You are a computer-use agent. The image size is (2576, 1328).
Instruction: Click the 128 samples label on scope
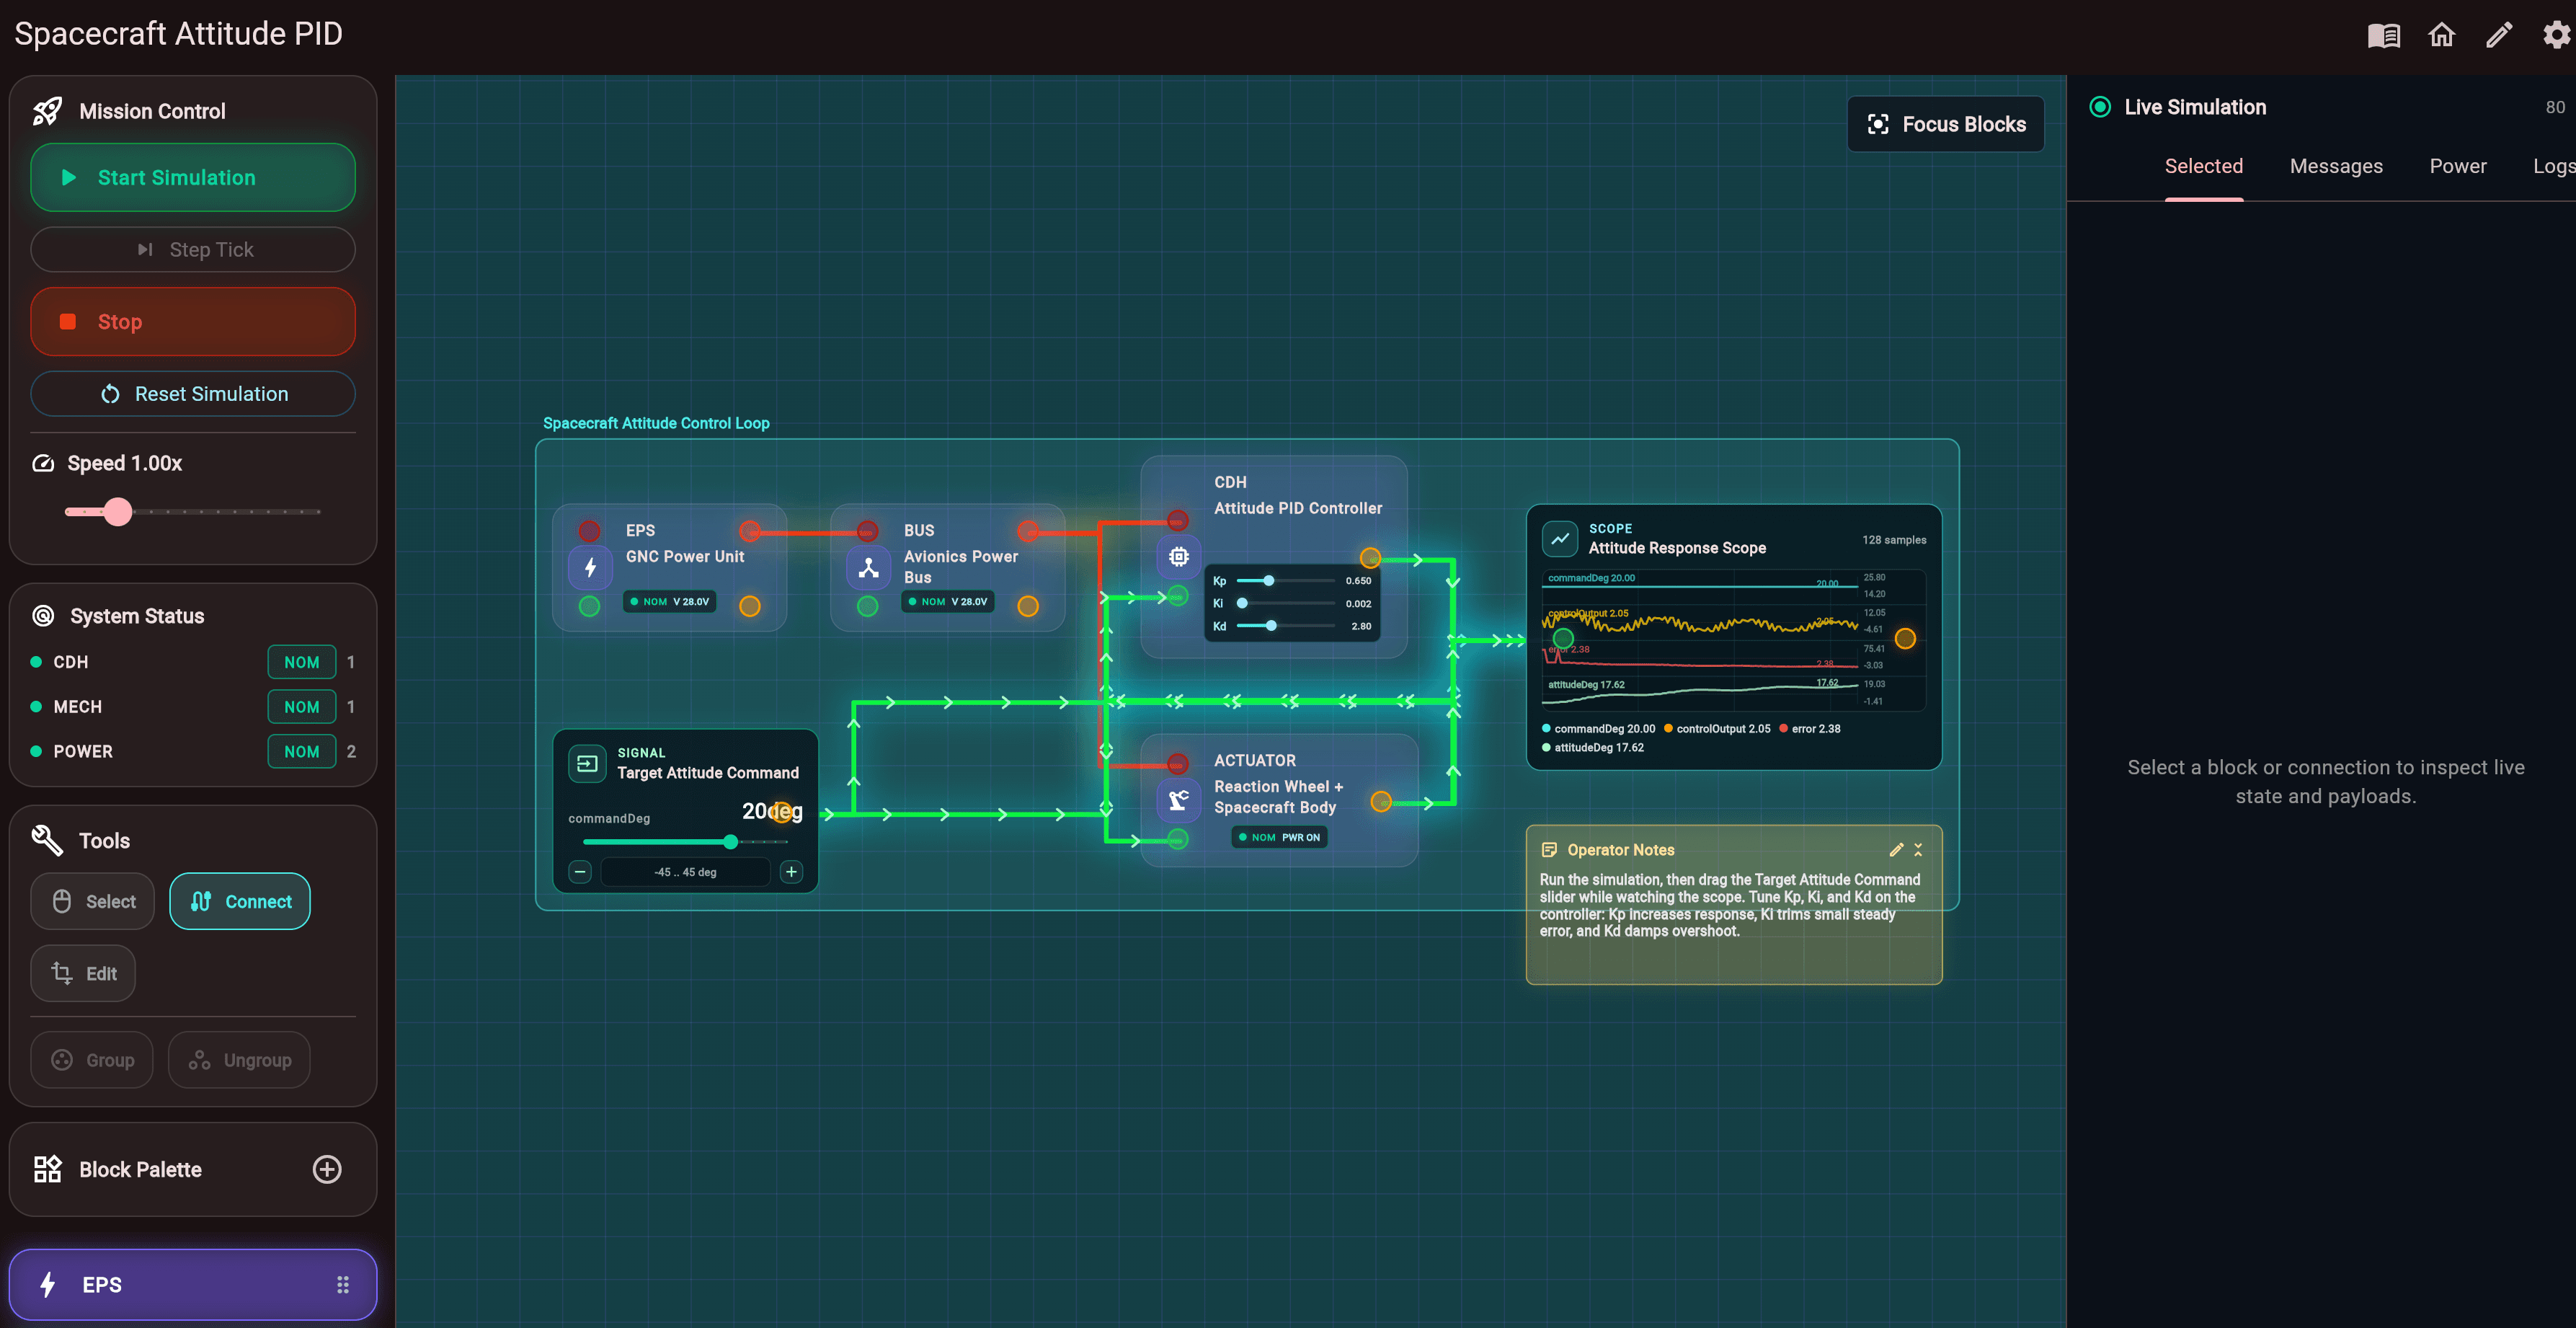pos(1894,540)
